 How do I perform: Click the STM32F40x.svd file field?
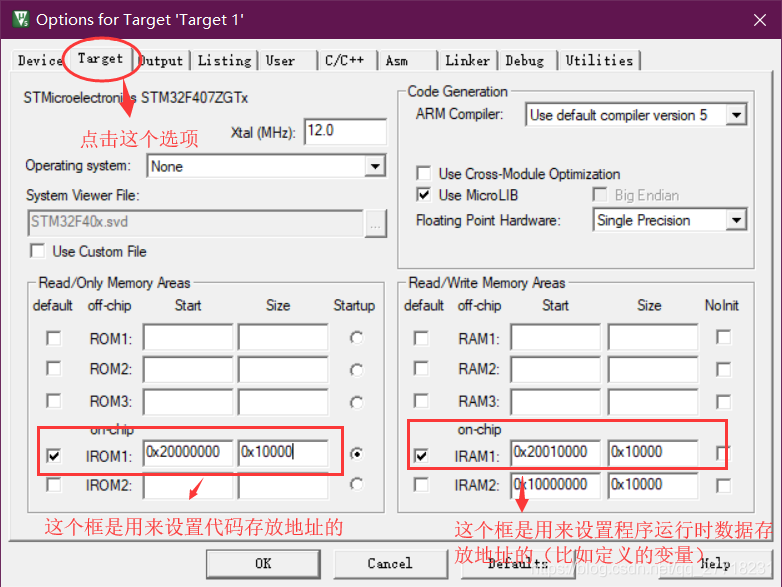click(195, 222)
